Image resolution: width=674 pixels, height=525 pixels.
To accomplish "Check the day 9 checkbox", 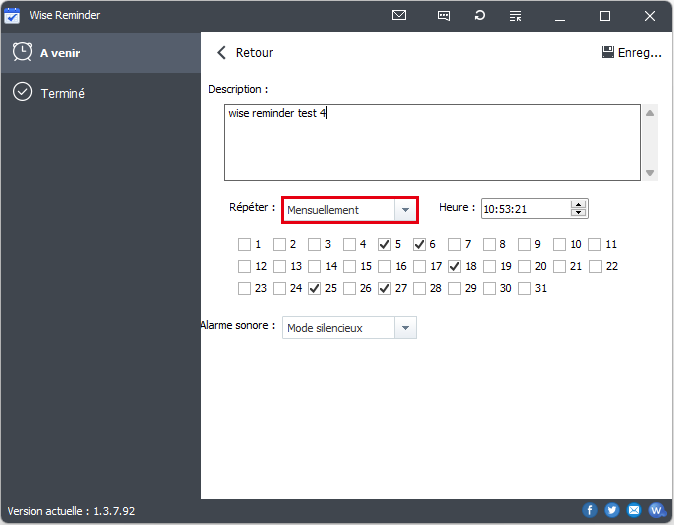I will [x=524, y=245].
